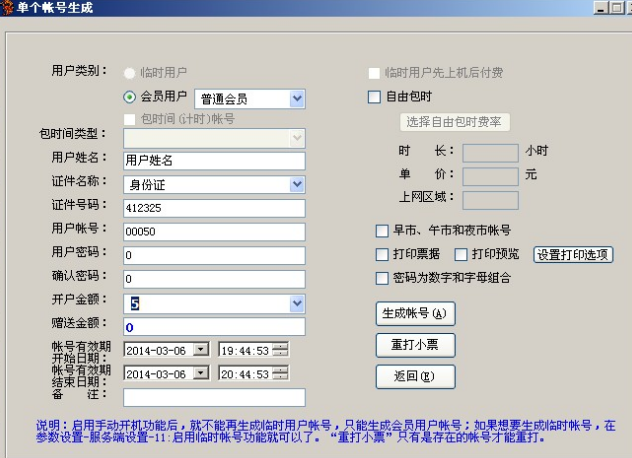
Task: Toggle 包时间(计时)帐号 checkbox
Action: pos(129,119)
